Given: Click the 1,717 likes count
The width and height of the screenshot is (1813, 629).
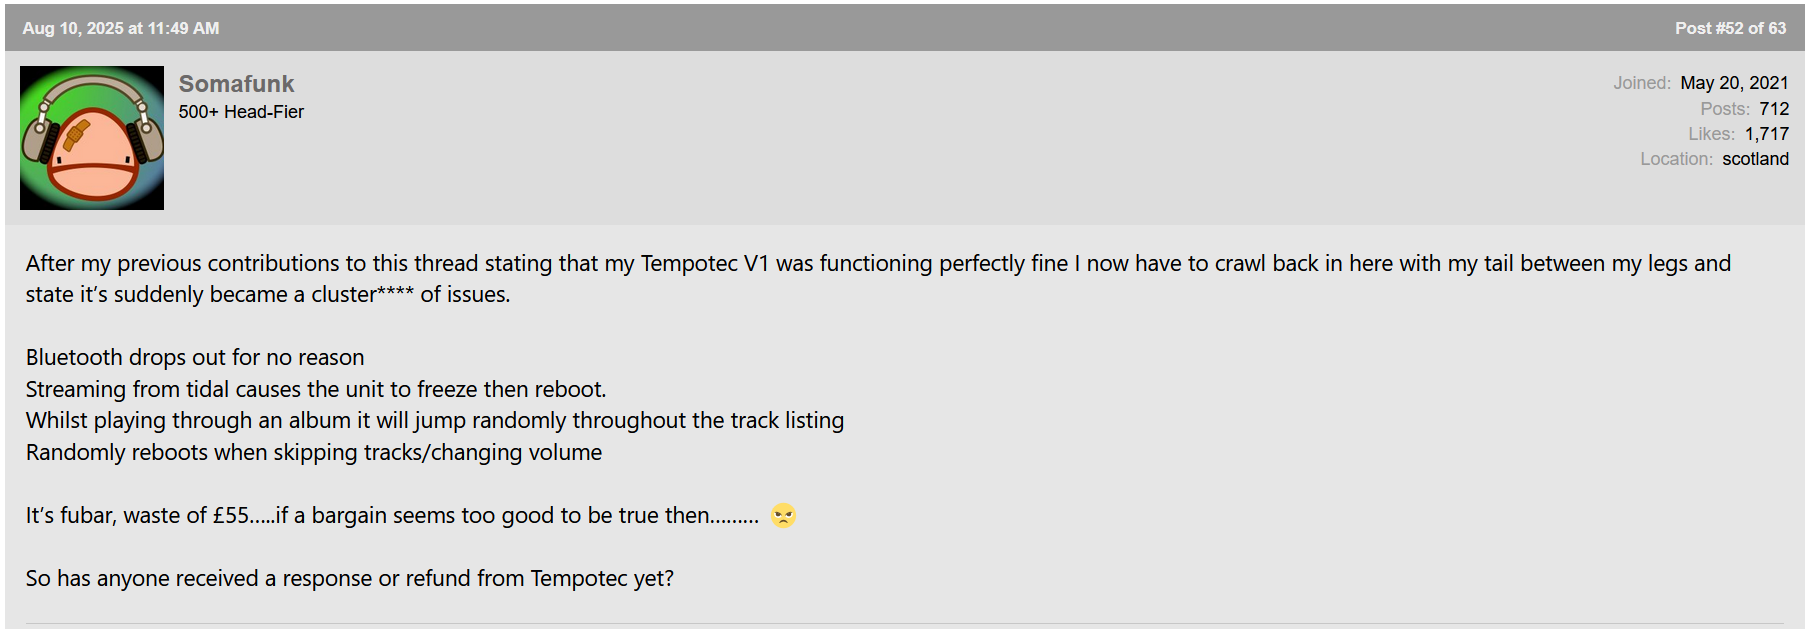Looking at the screenshot, I should click(x=1767, y=134).
